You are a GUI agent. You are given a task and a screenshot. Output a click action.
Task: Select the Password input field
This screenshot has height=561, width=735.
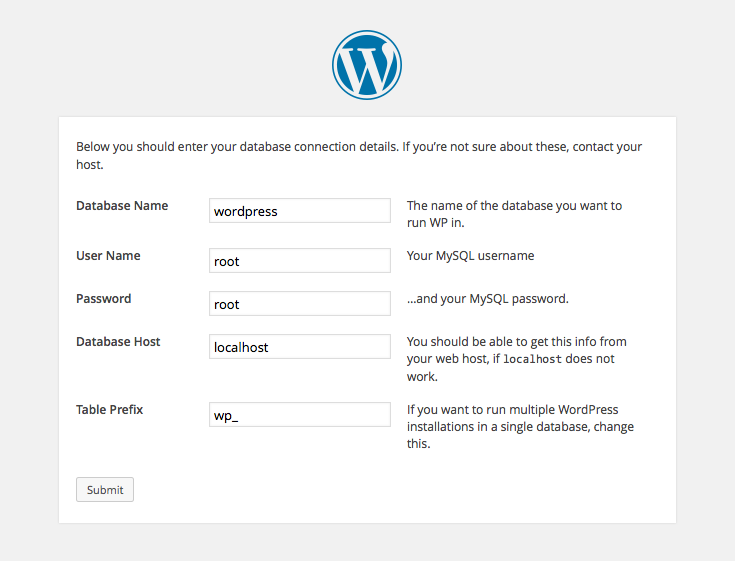pyautogui.click(x=300, y=304)
